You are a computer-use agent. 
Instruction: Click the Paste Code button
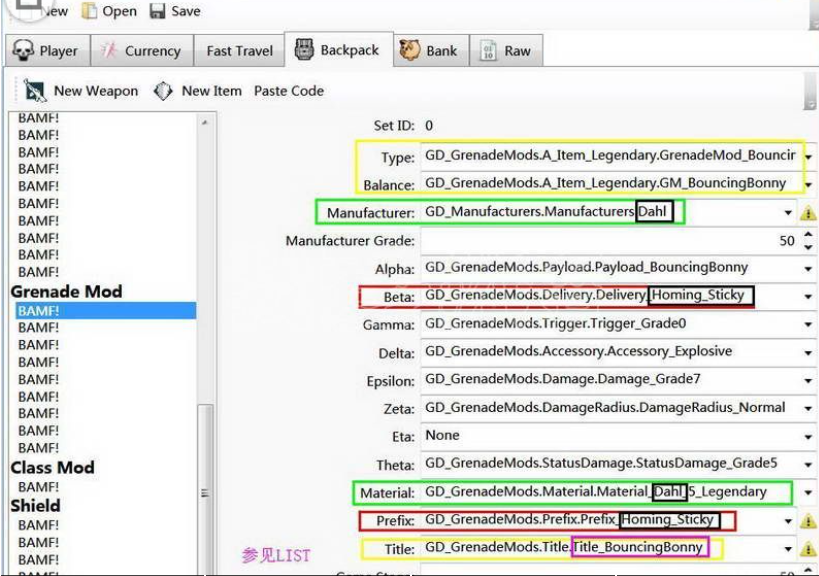coord(289,91)
